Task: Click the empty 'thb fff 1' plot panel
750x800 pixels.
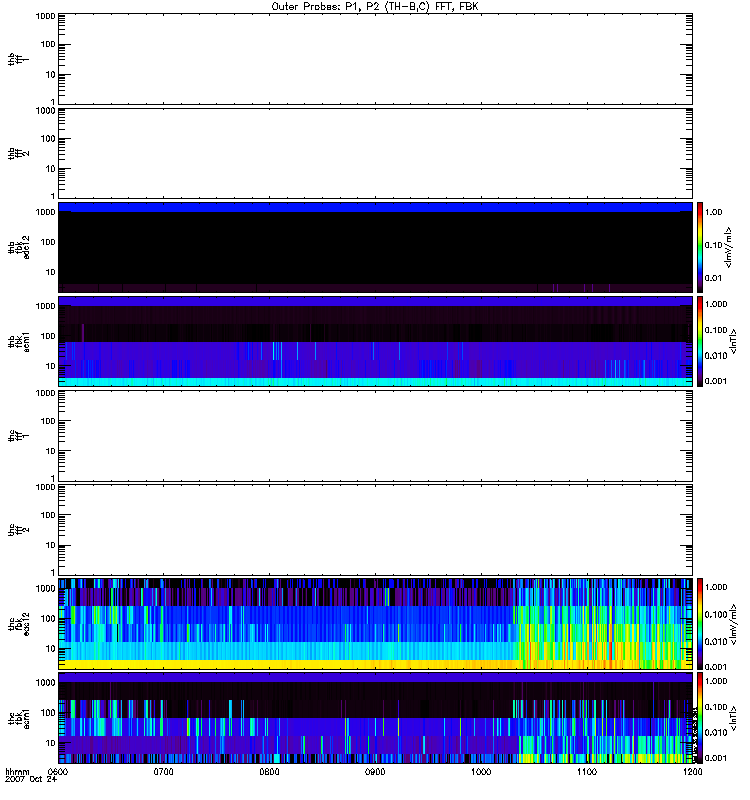Action: pyautogui.click(x=375, y=59)
